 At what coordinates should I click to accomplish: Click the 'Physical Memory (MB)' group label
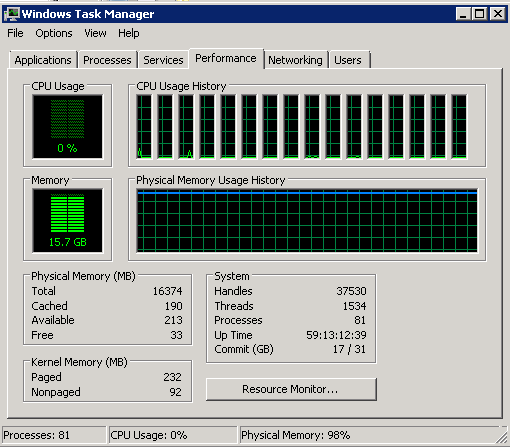click(83, 276)
